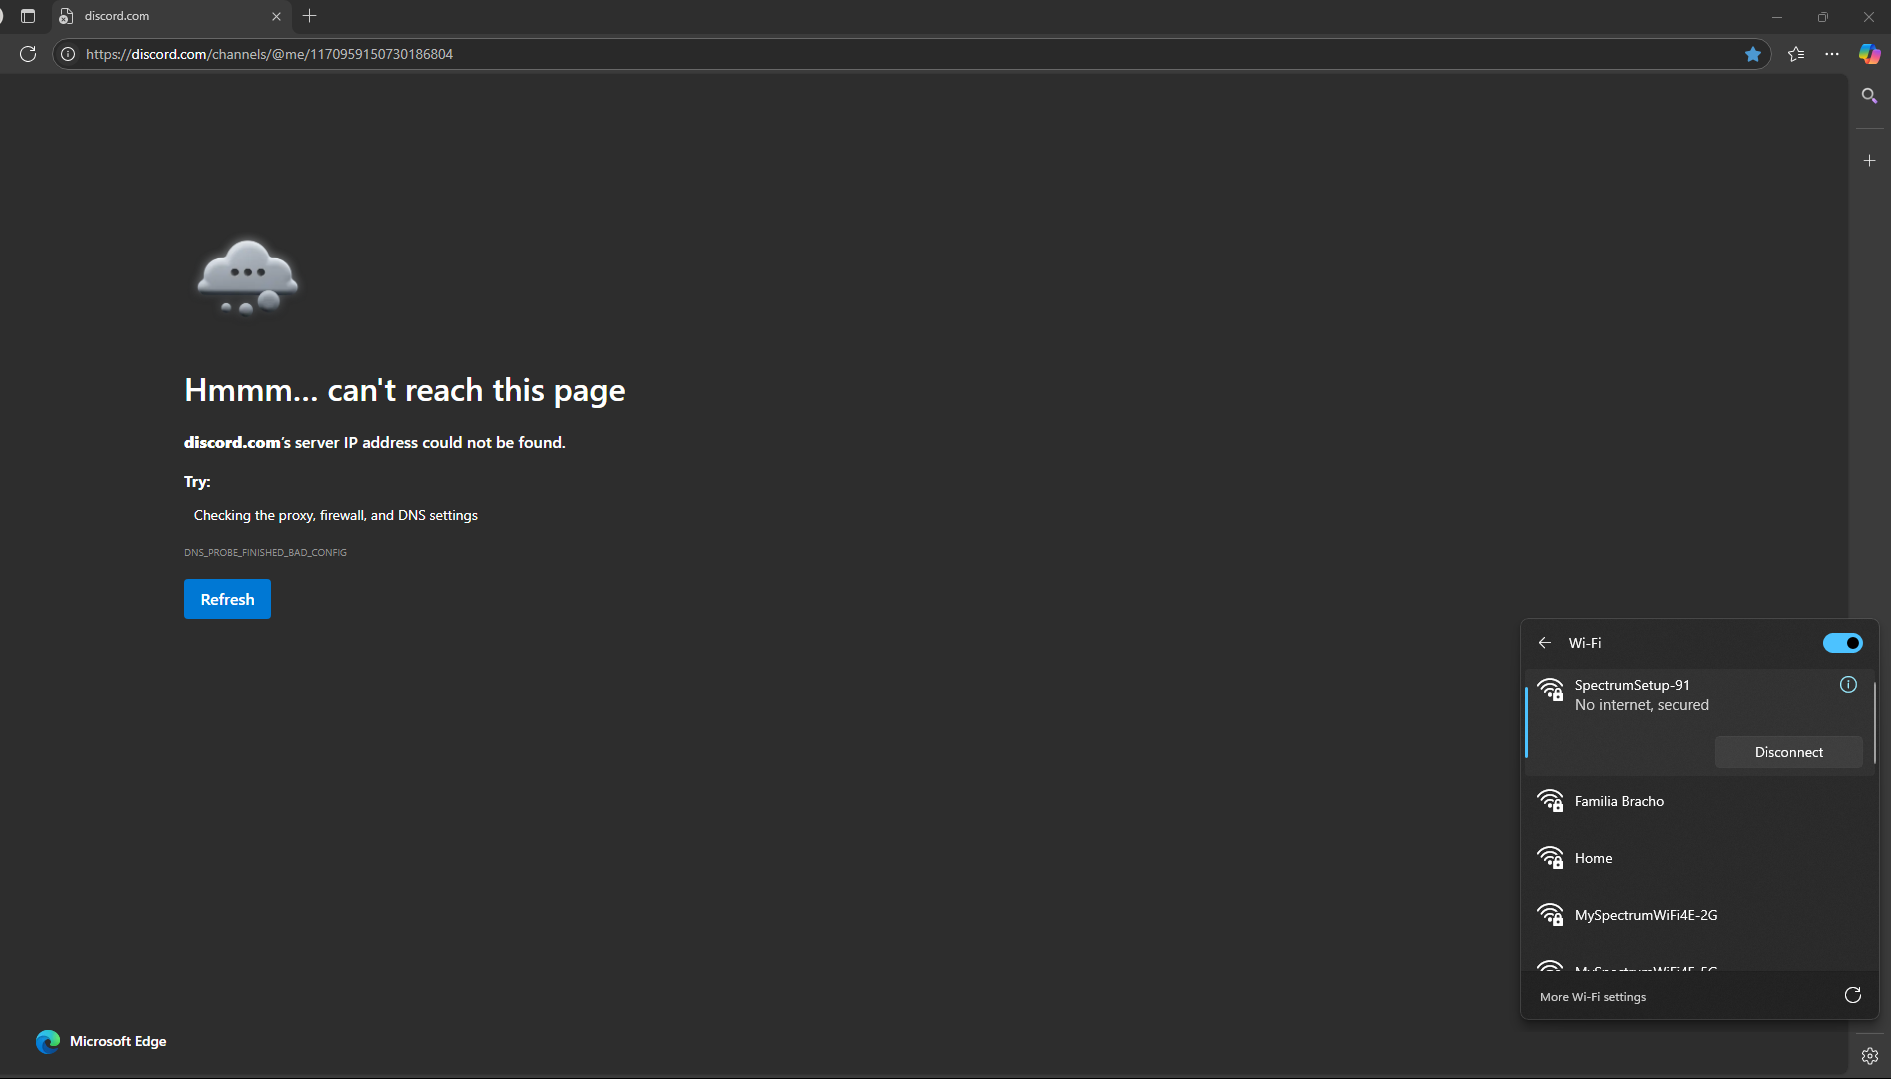Disconnect from SpectrumSetup-91

click(x=1788, y=751)
